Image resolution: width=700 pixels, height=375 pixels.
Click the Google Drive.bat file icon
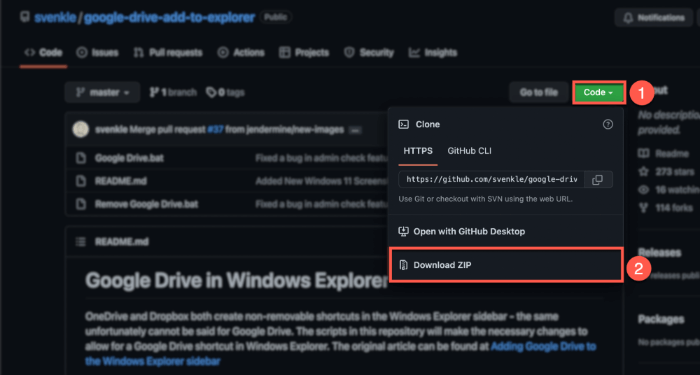[80, 158]
